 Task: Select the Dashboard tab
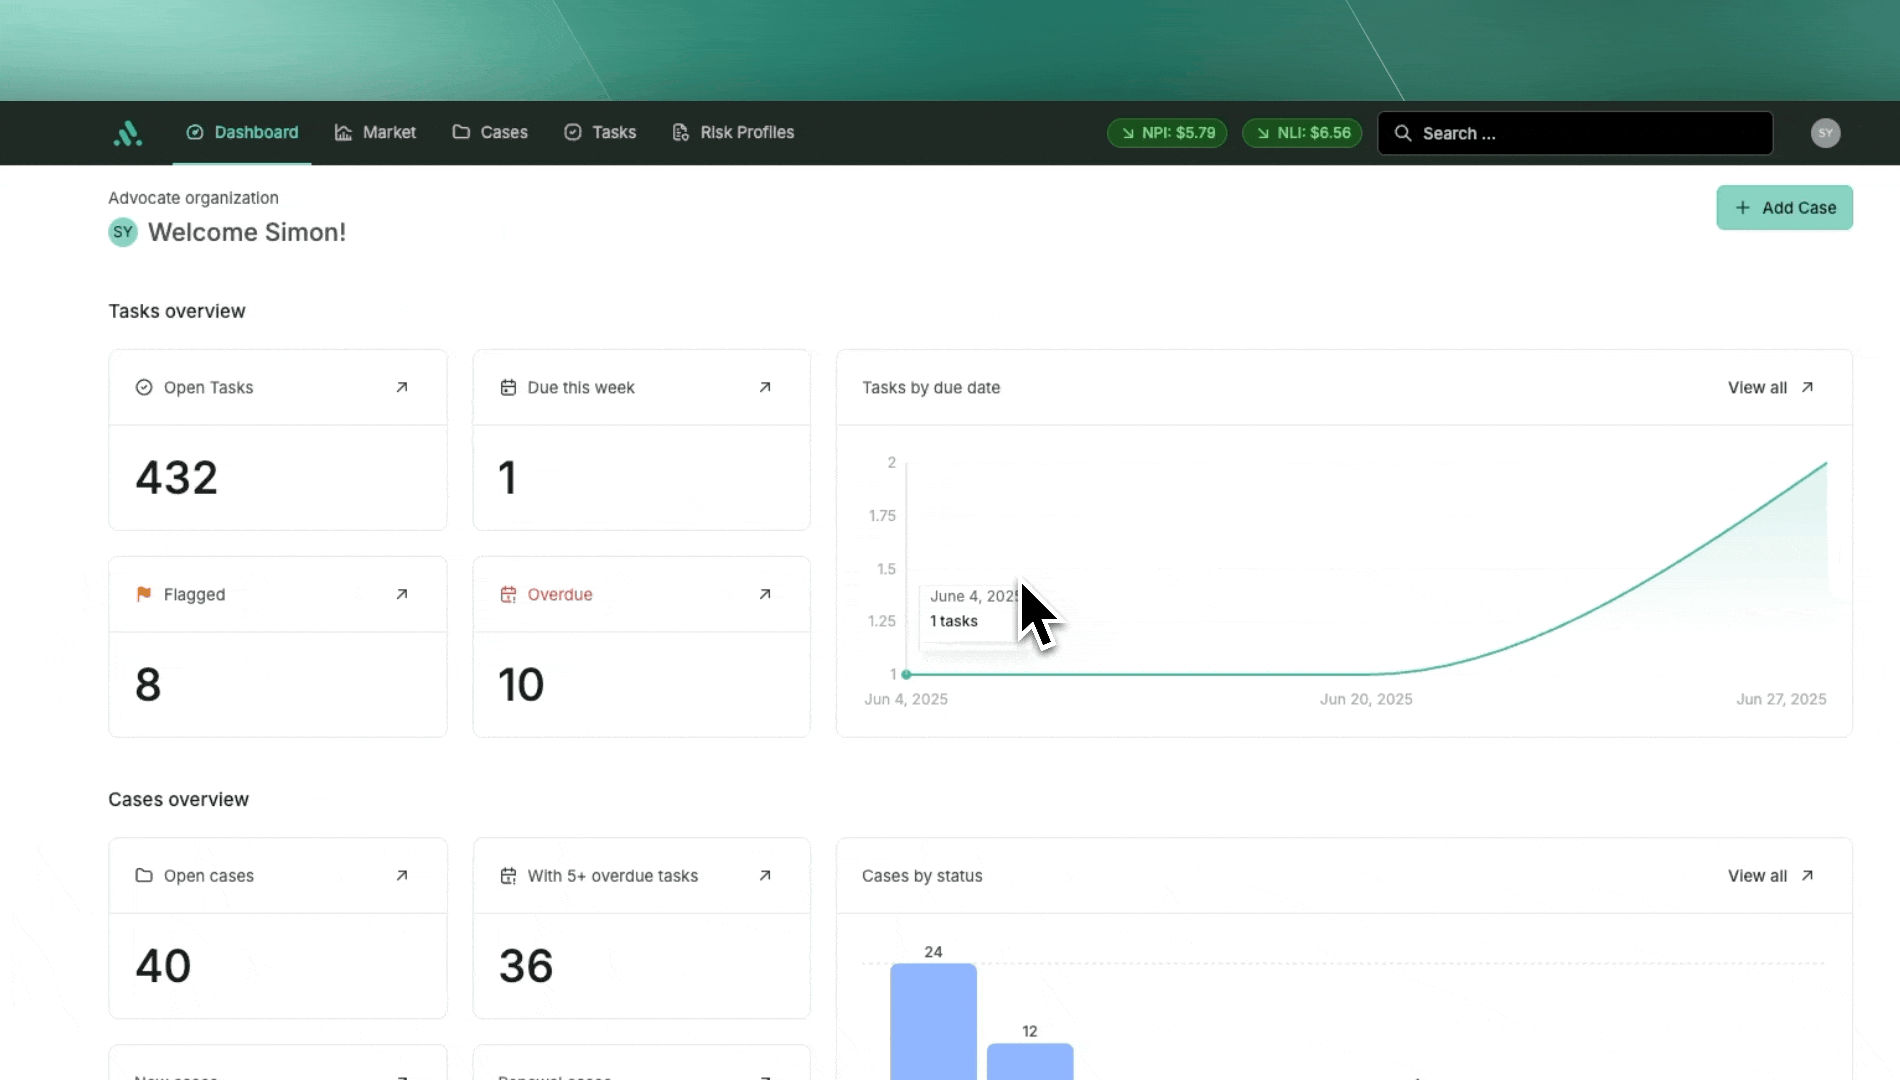pos(242,132)
